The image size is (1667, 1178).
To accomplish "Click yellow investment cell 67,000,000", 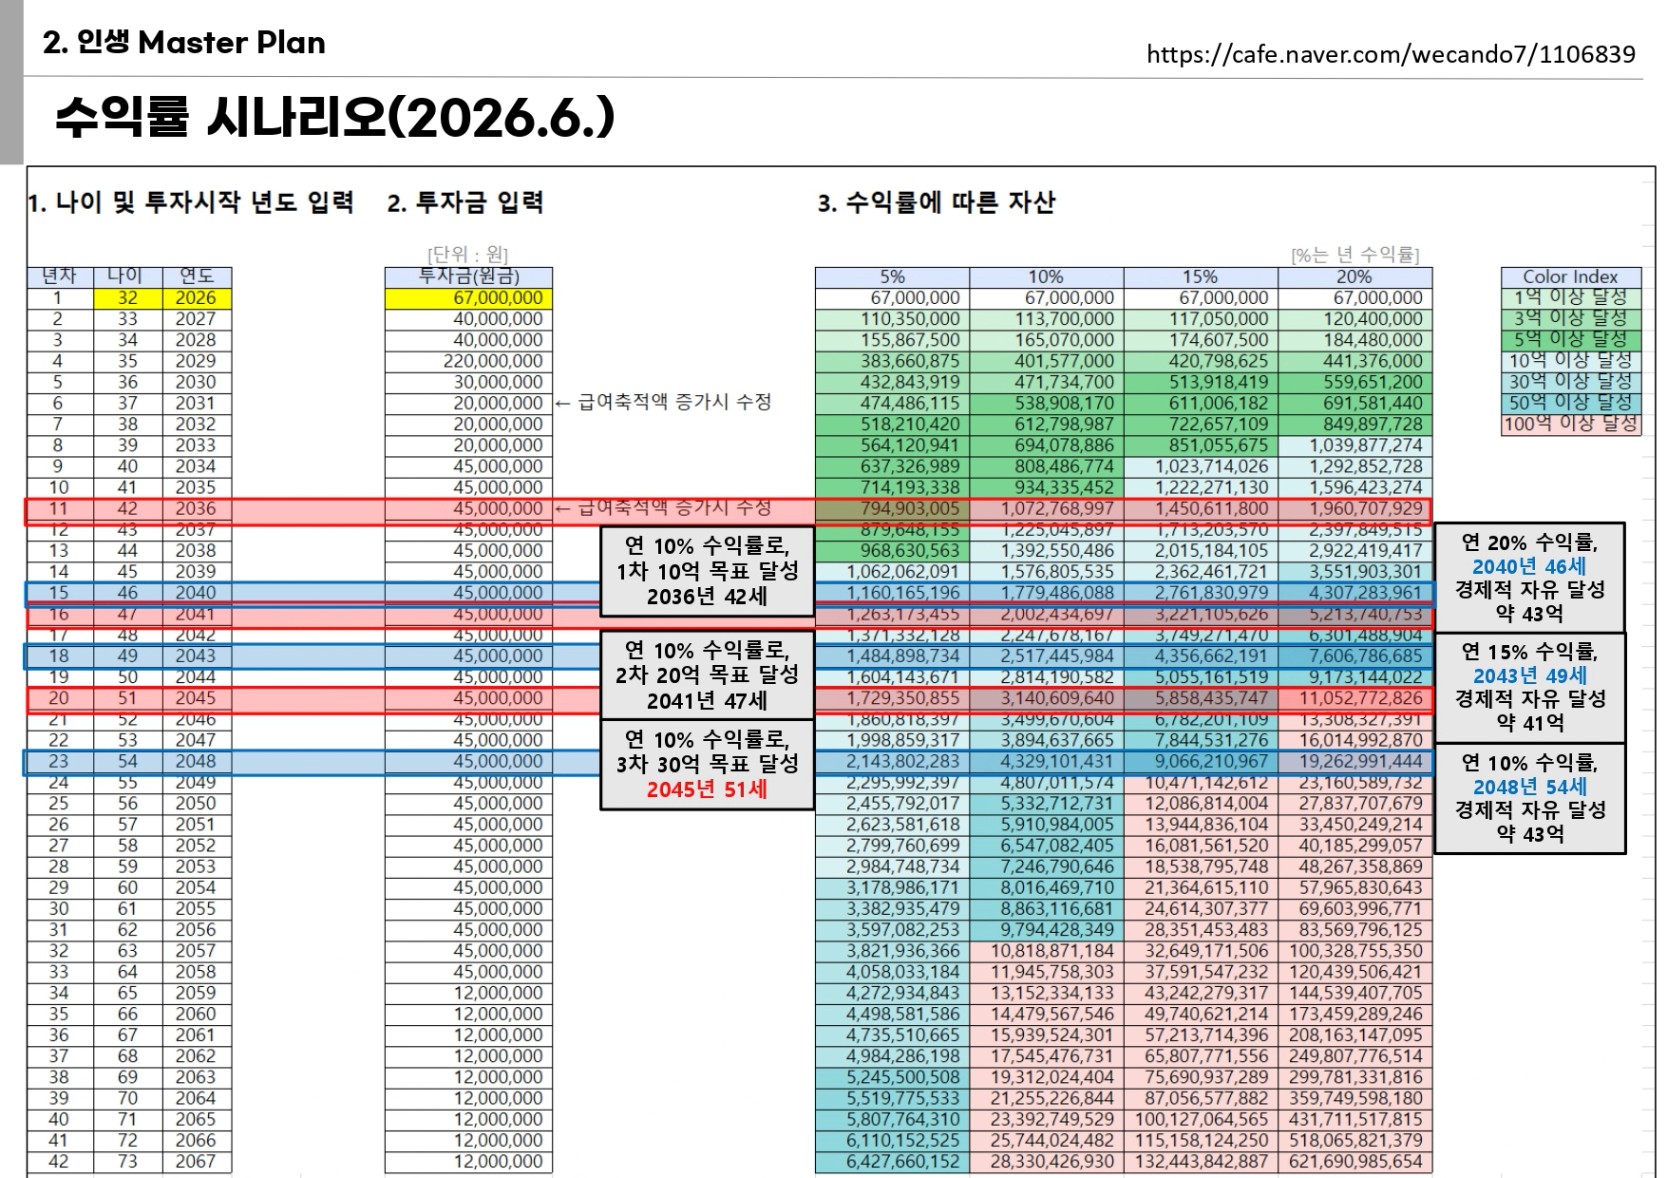I will coord(469,298).
